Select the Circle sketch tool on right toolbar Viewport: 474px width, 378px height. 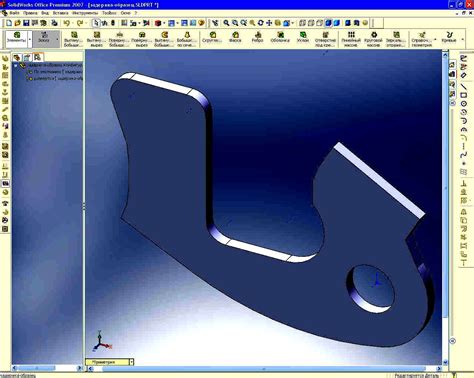464,104
